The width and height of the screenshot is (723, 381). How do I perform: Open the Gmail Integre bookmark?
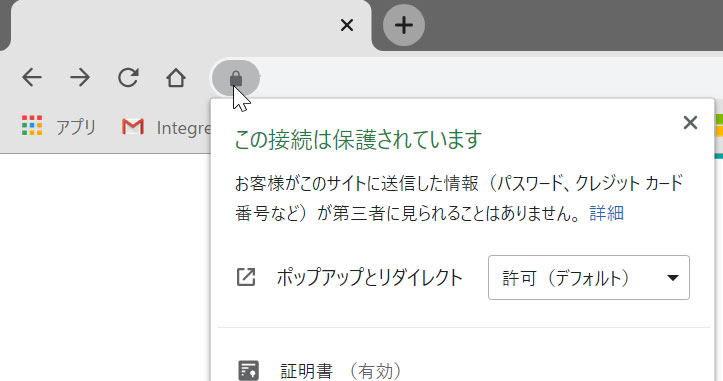[166, 127]
